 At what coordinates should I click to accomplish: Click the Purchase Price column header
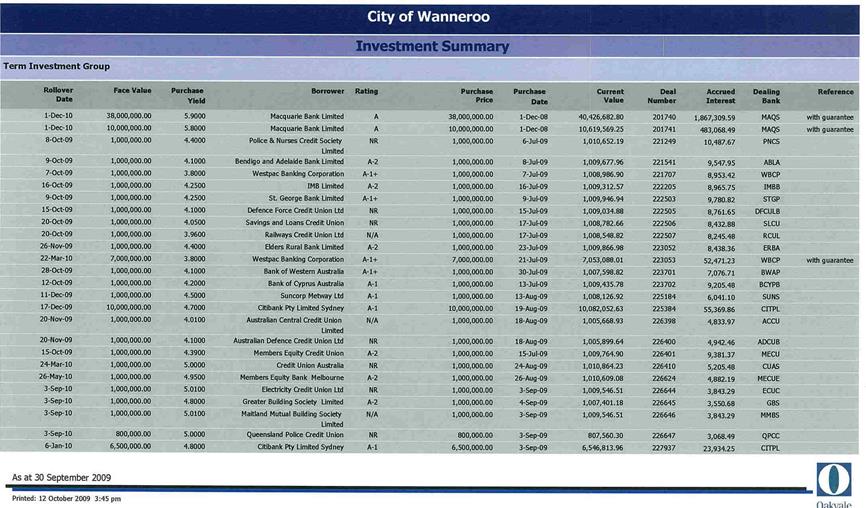477,96
